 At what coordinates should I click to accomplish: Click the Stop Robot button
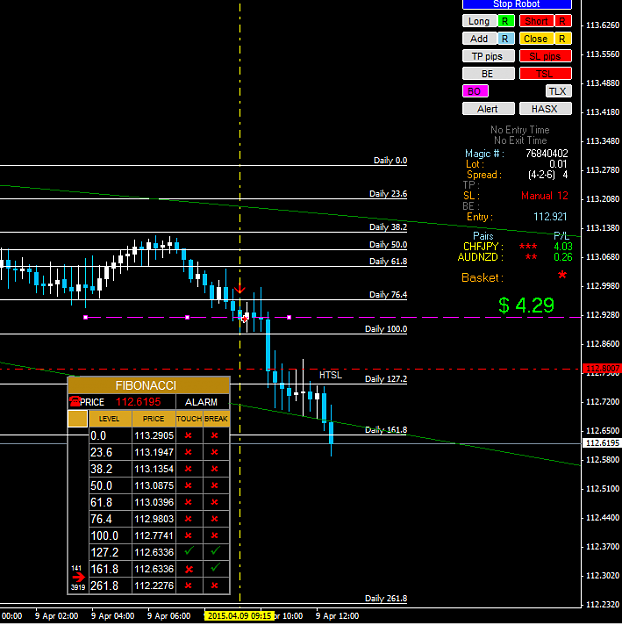517,4
